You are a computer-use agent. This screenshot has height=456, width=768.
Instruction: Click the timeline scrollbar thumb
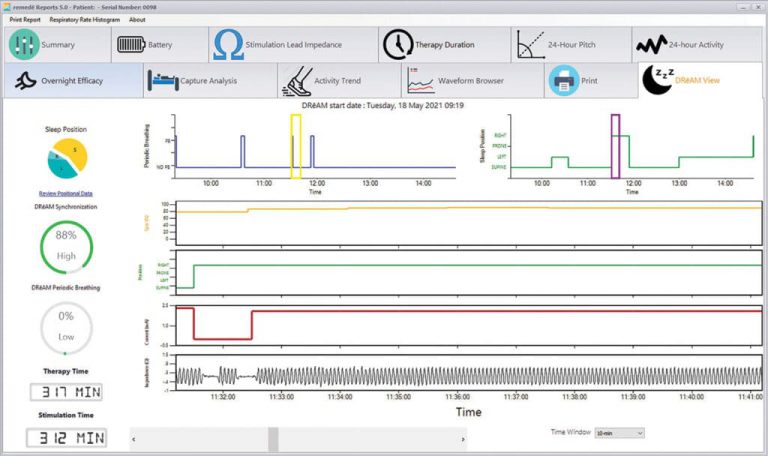(x=273, y=439)
